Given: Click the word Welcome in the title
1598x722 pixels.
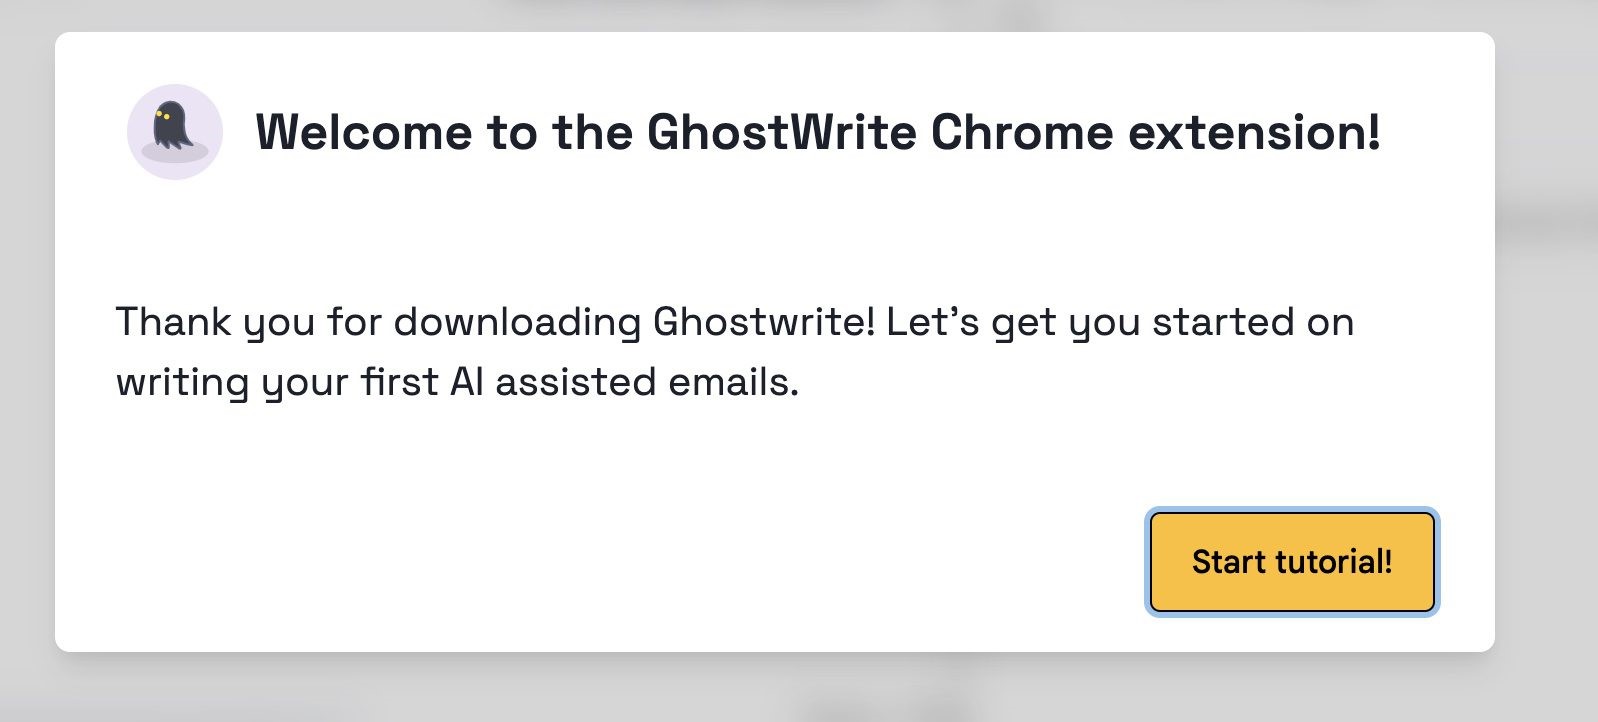Looking at the screenshot, I should pyautogui.click(x=364, y=132).
